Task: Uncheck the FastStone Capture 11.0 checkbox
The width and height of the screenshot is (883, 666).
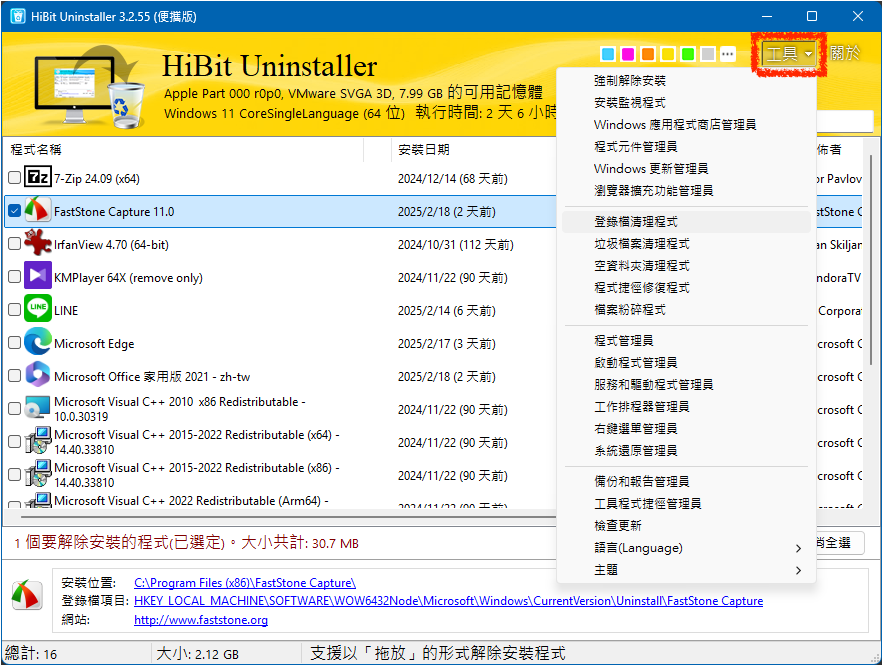Action: pos(15,211)
